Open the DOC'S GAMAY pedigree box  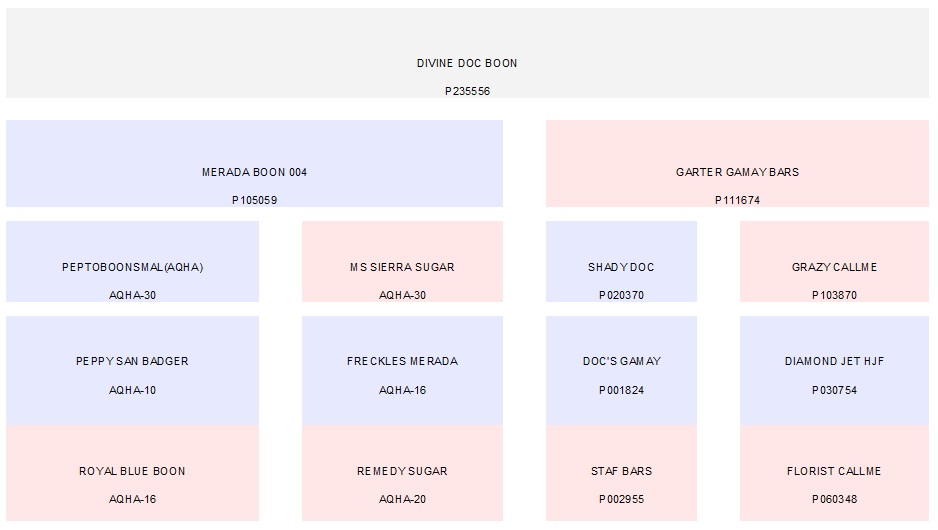(x=621, y=361)
